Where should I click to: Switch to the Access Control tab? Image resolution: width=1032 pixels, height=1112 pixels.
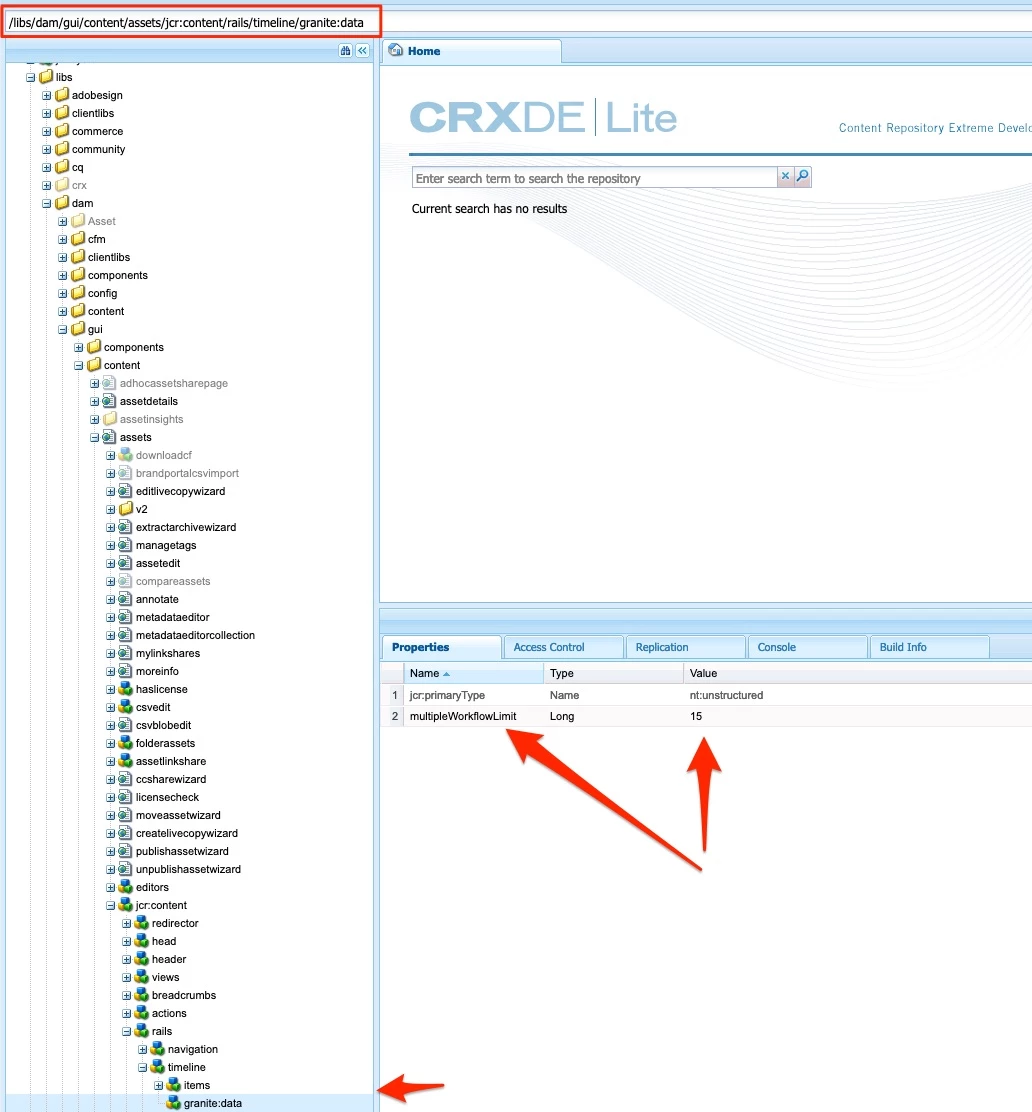pyautogui.click(x=563, y=647)
